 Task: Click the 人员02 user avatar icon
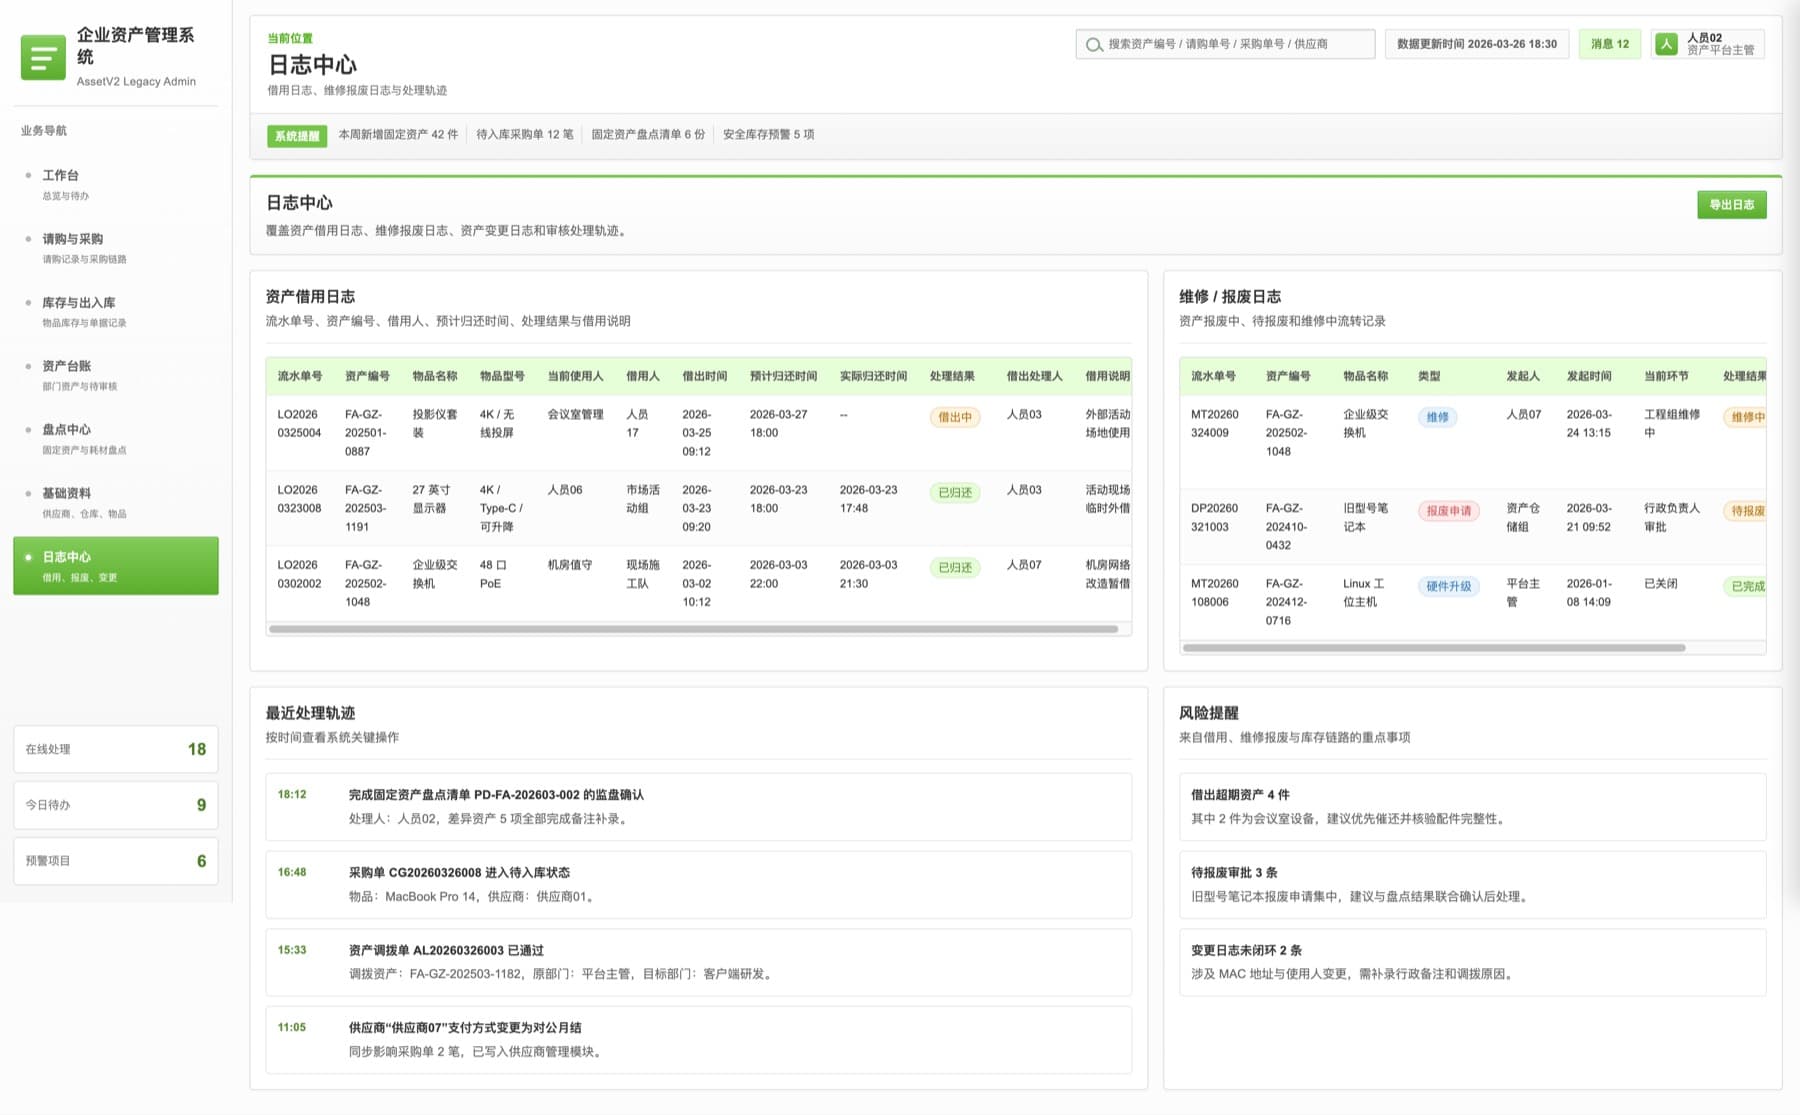1666,44
